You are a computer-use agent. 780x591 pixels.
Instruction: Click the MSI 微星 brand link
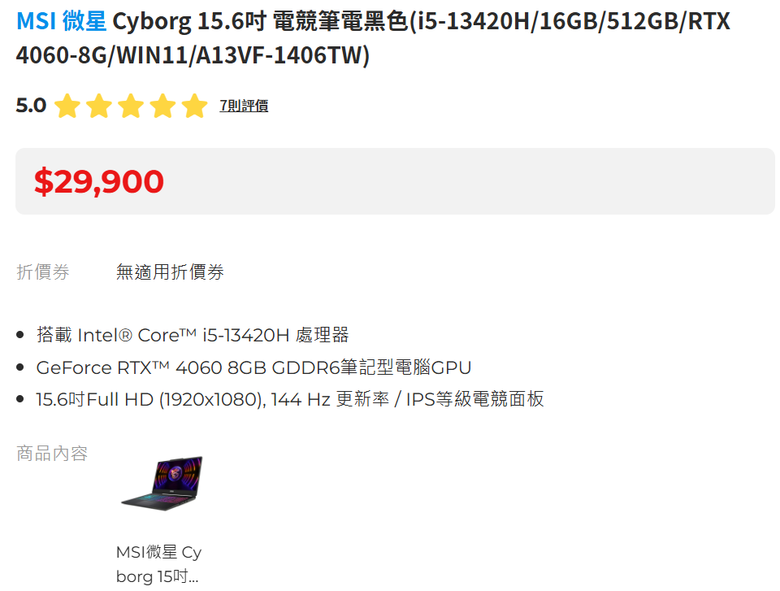pyautogui.click(x=61, y=21)
